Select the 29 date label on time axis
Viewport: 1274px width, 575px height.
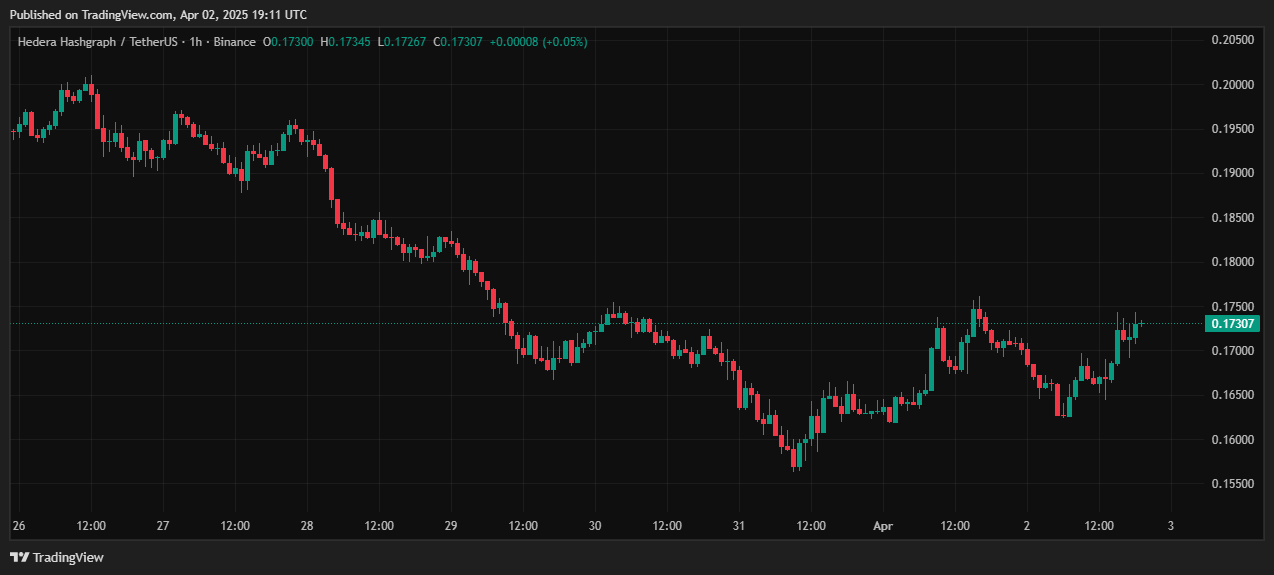[x=451, y=525]
